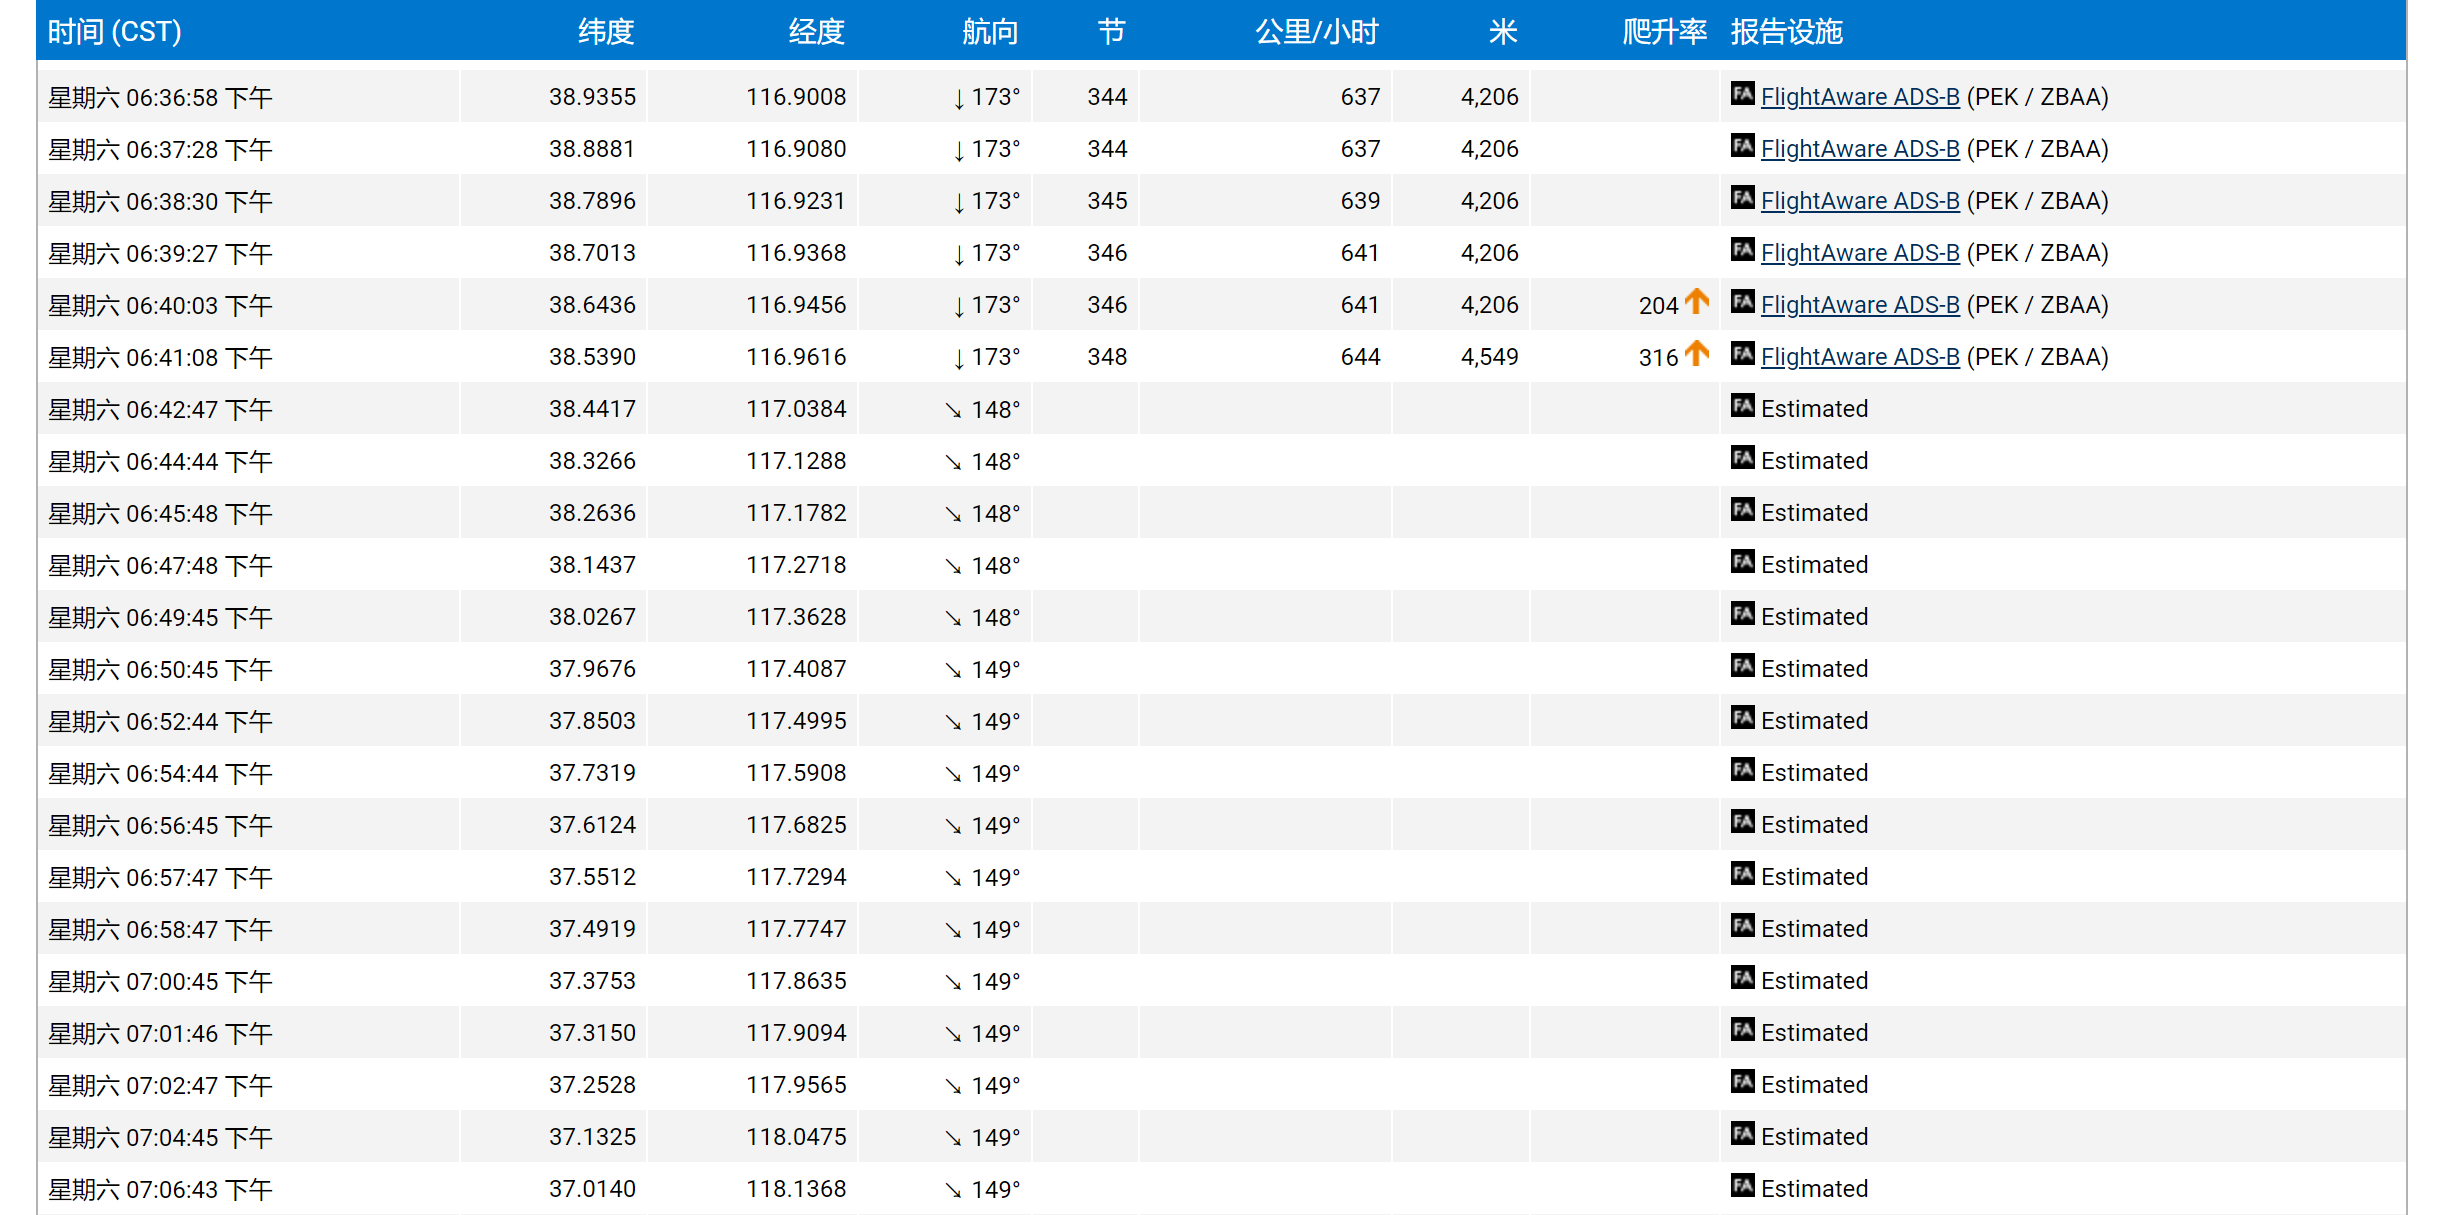Click FA icon in 07:01:46 row
Screen dimensions: 2457x1215
click(1743, 1030)
